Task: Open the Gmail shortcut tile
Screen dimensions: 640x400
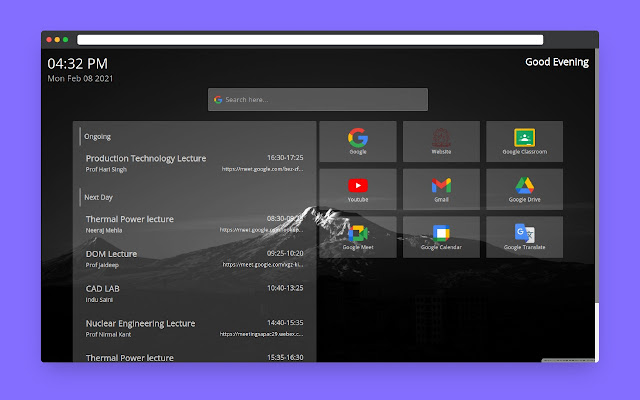Action: click(441, 189)
